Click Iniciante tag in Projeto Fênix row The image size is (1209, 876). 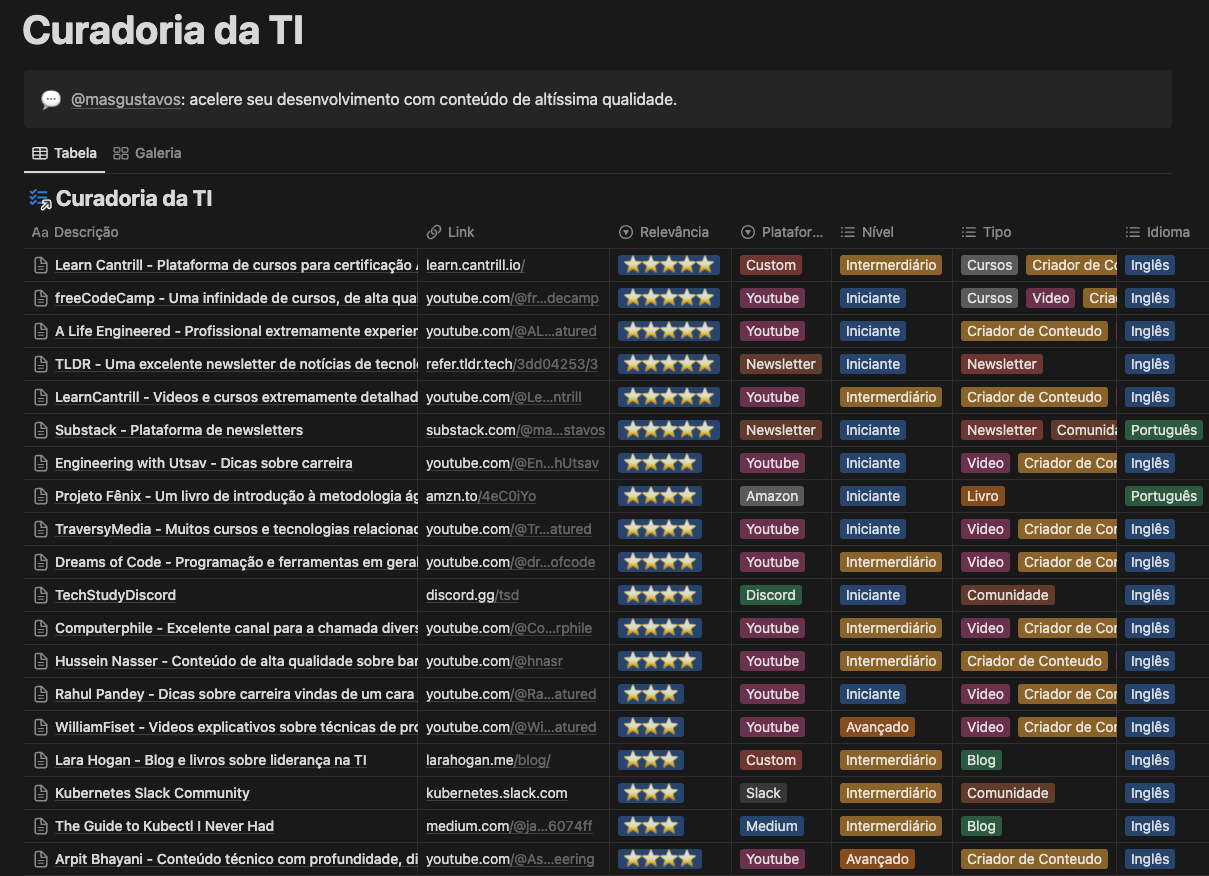[x=873, y=496]
